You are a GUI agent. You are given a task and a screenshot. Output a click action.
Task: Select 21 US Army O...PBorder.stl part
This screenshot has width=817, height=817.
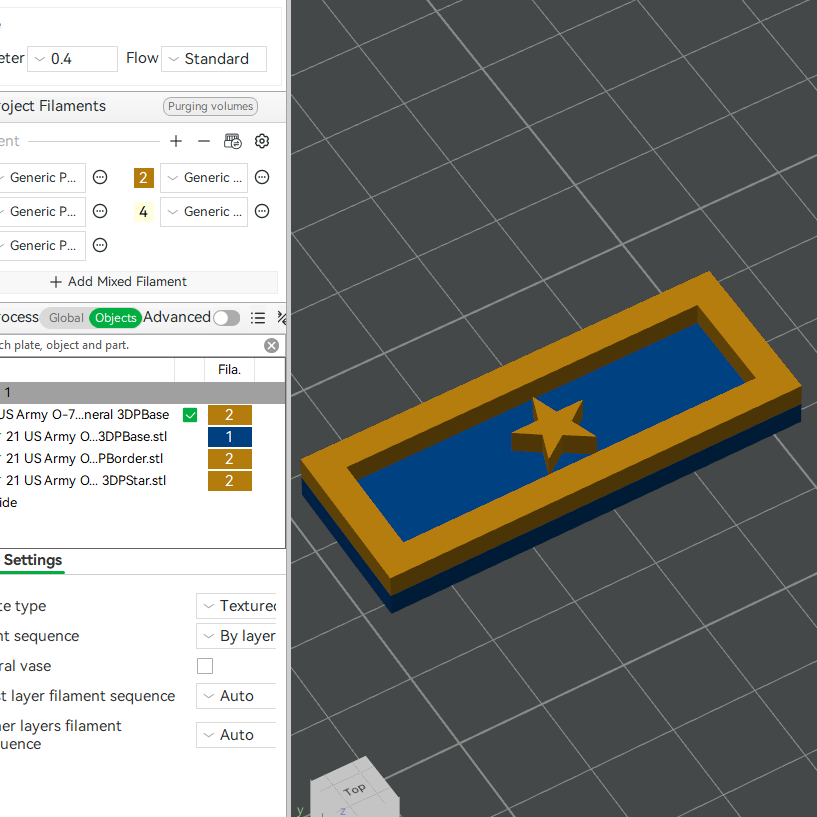(x=84, y=459)
